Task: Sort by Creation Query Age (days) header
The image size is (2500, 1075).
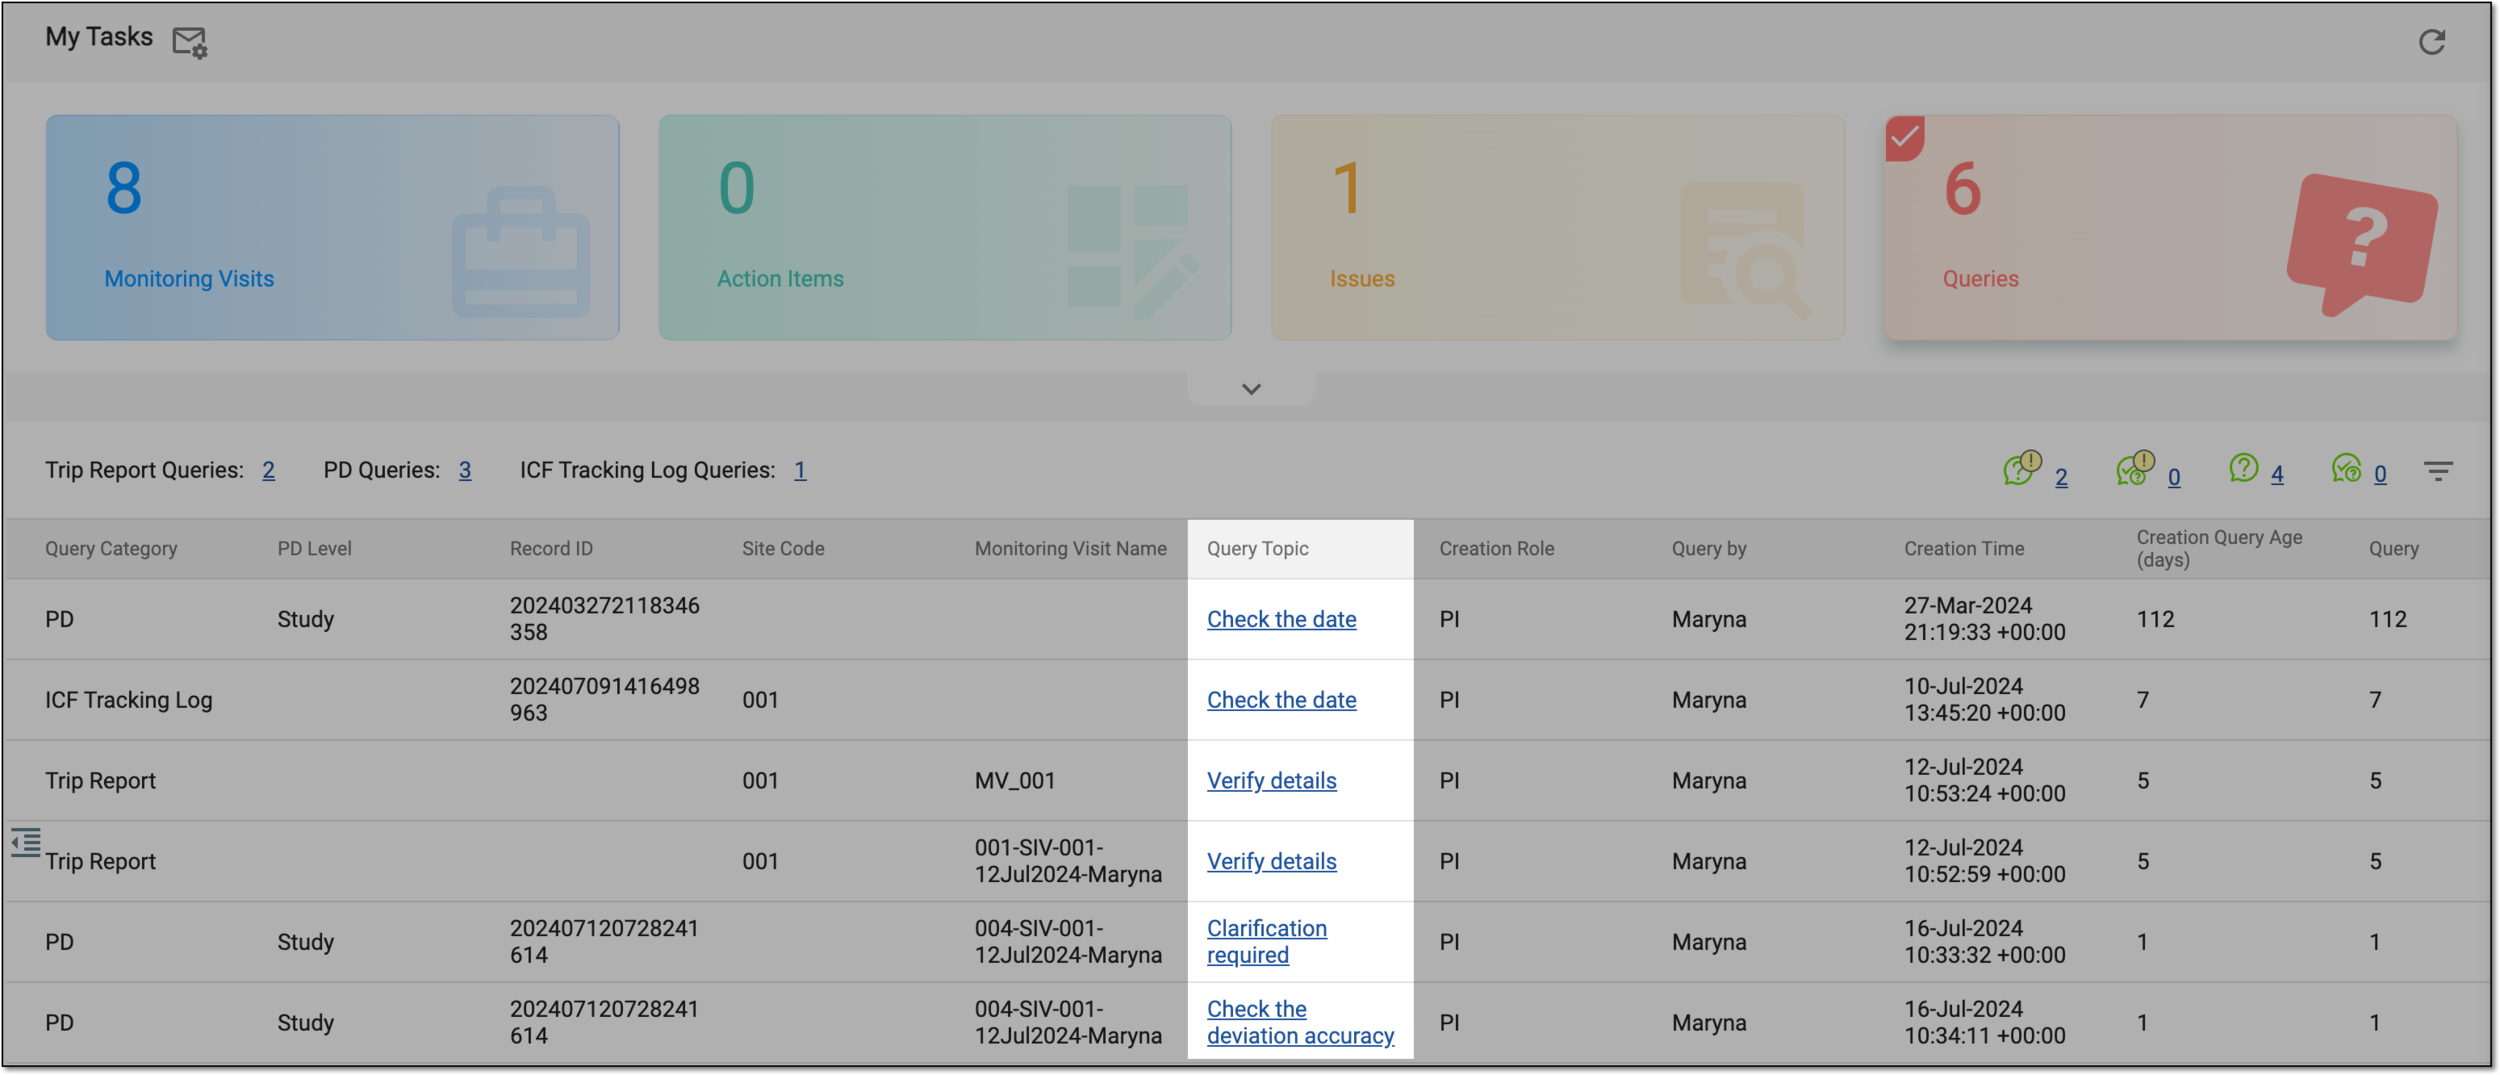Action: [x=2219, y=549]
